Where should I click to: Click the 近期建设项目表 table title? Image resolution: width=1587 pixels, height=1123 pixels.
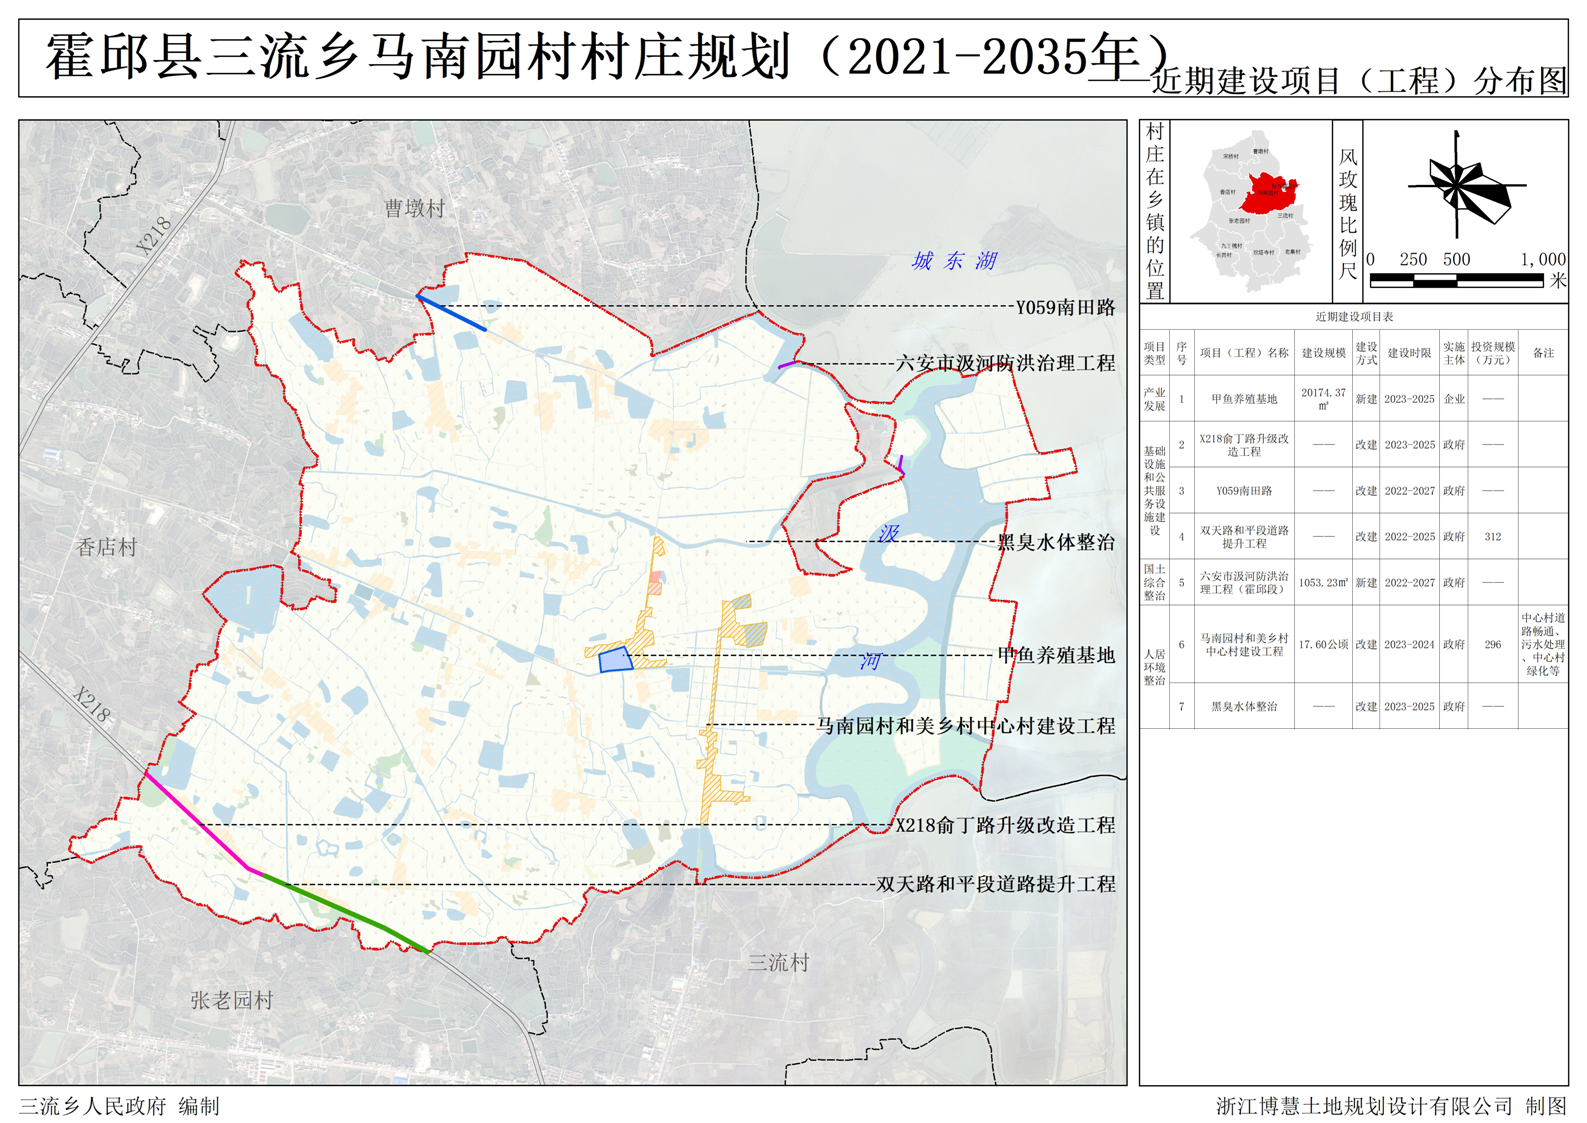(x=1354, y=317)
